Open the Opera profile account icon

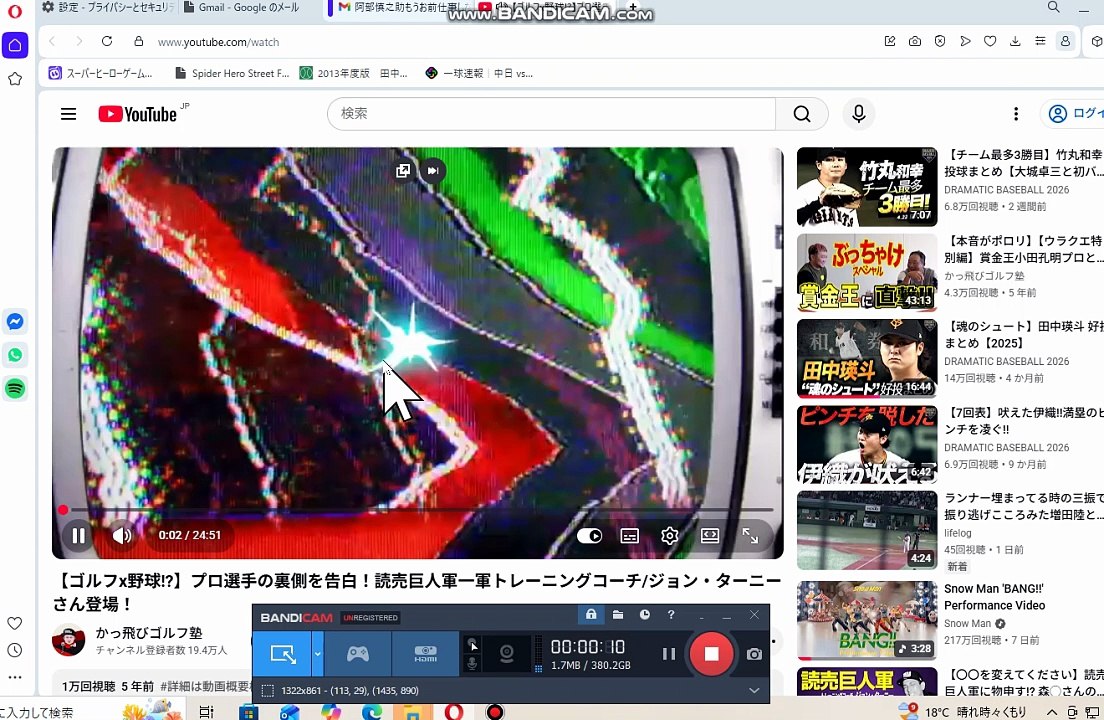(x=1065, y=42)
